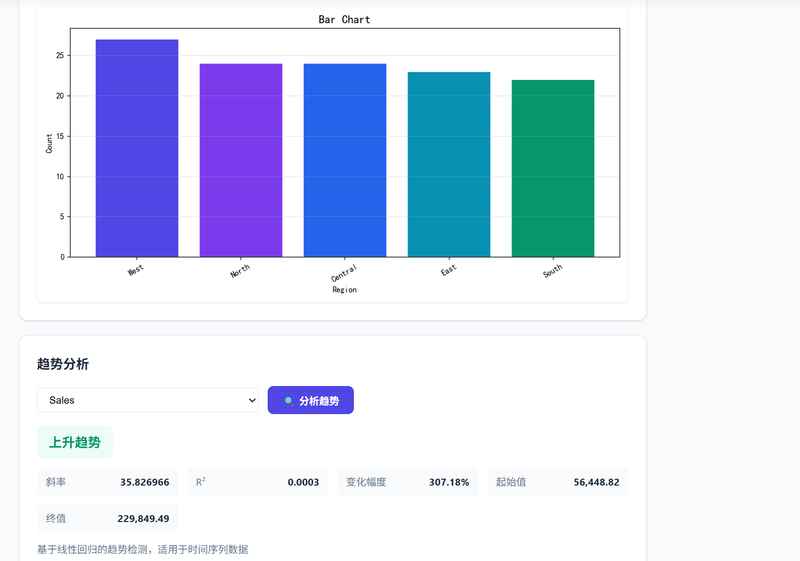Click the purple North bar
The image size is (800, 561).
(241, 160)
